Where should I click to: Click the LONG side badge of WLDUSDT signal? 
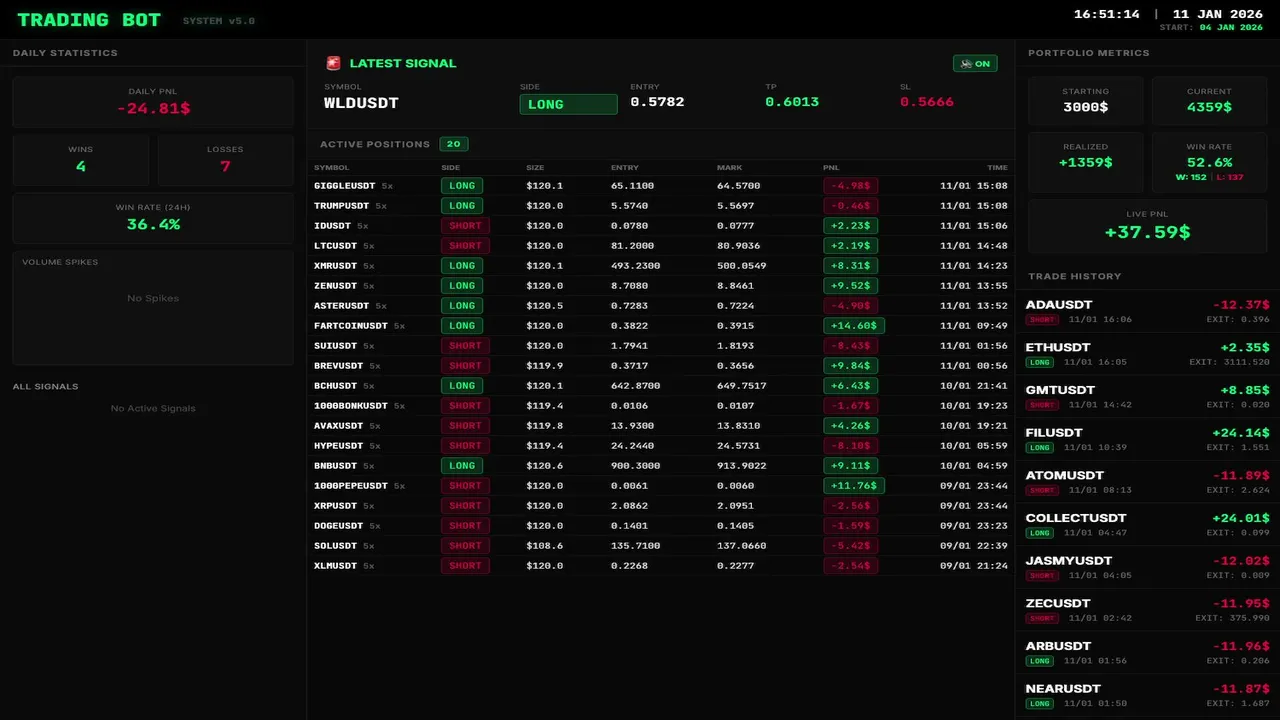[x=568, y=104]
